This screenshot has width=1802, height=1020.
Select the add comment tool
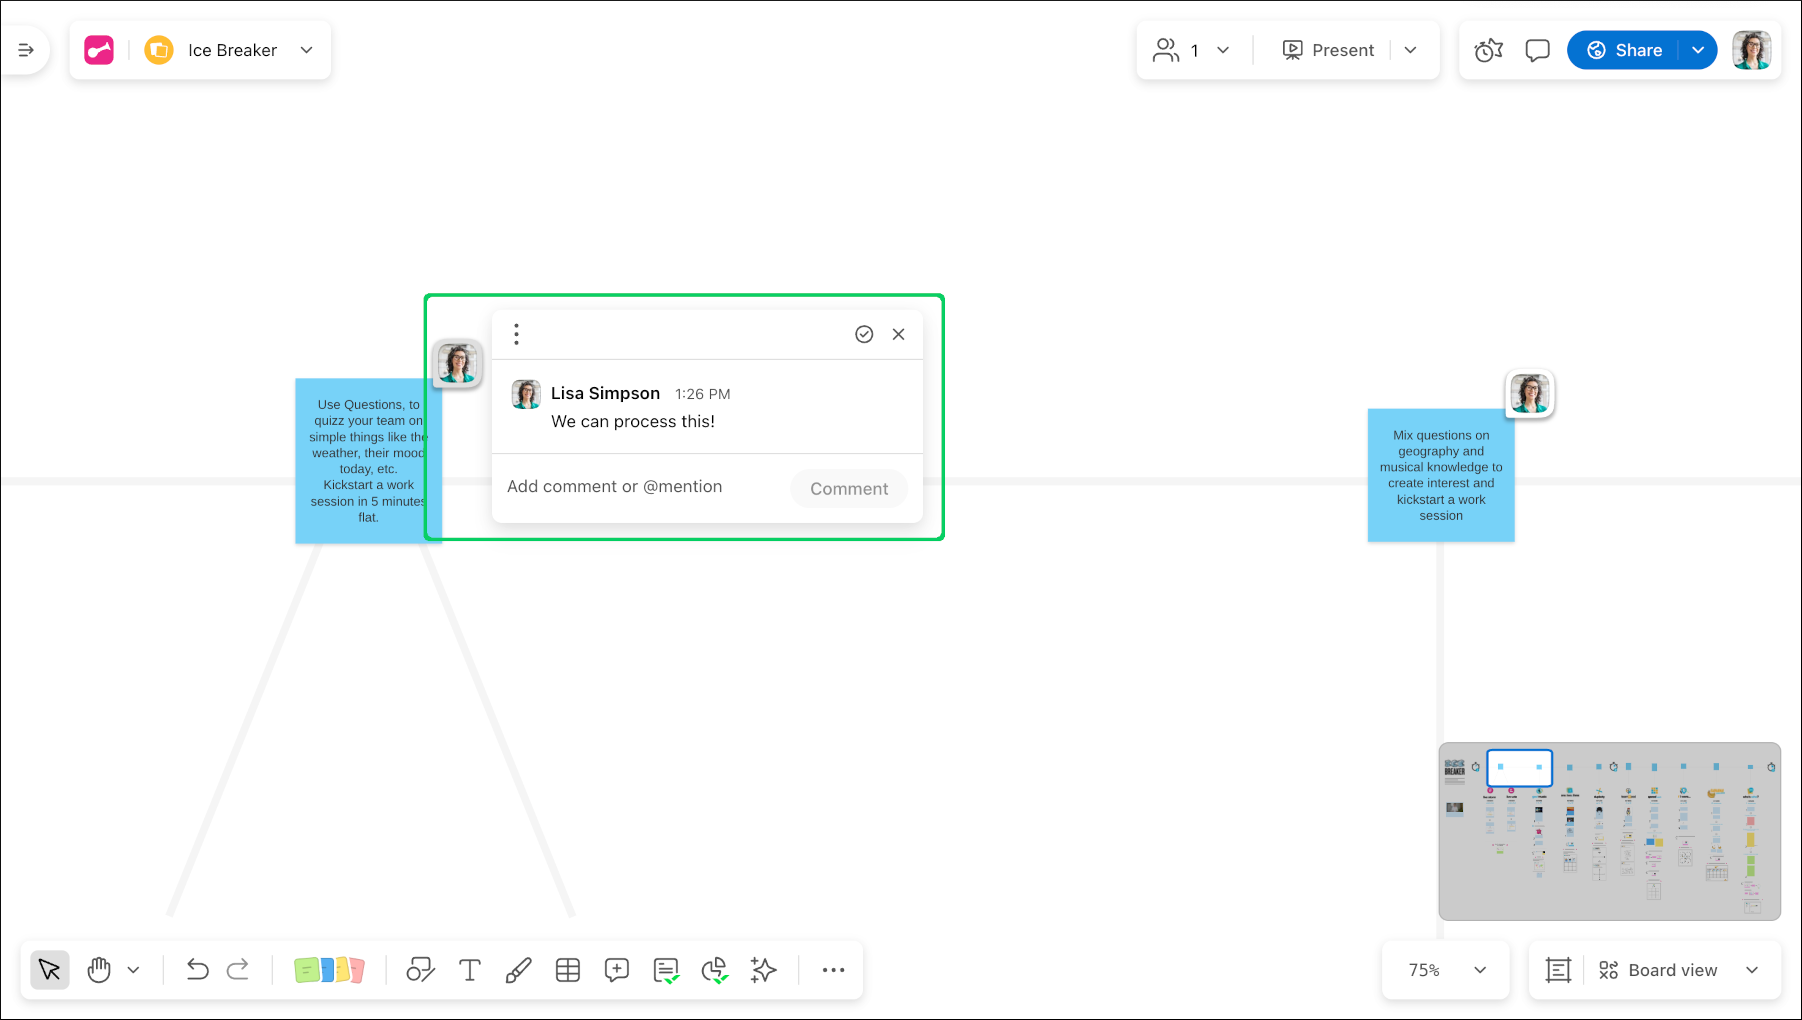pos(617,970)
